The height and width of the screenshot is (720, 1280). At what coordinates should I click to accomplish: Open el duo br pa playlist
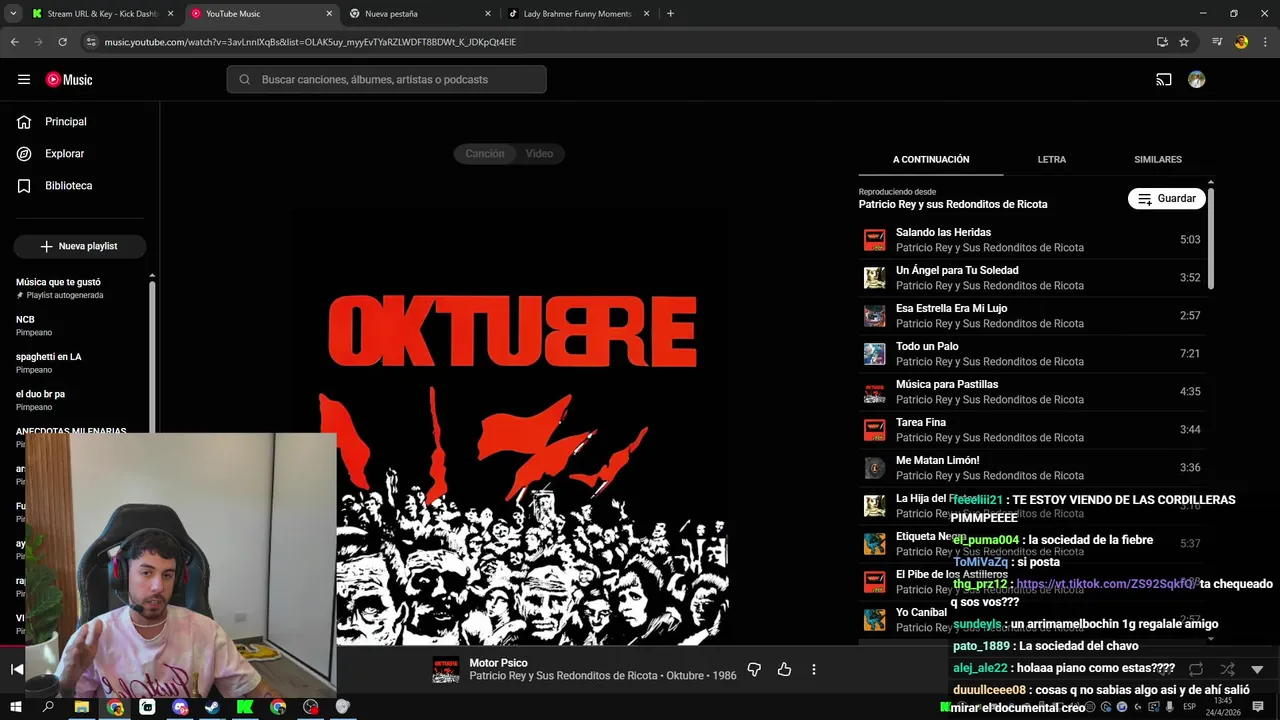pos(78,400)
